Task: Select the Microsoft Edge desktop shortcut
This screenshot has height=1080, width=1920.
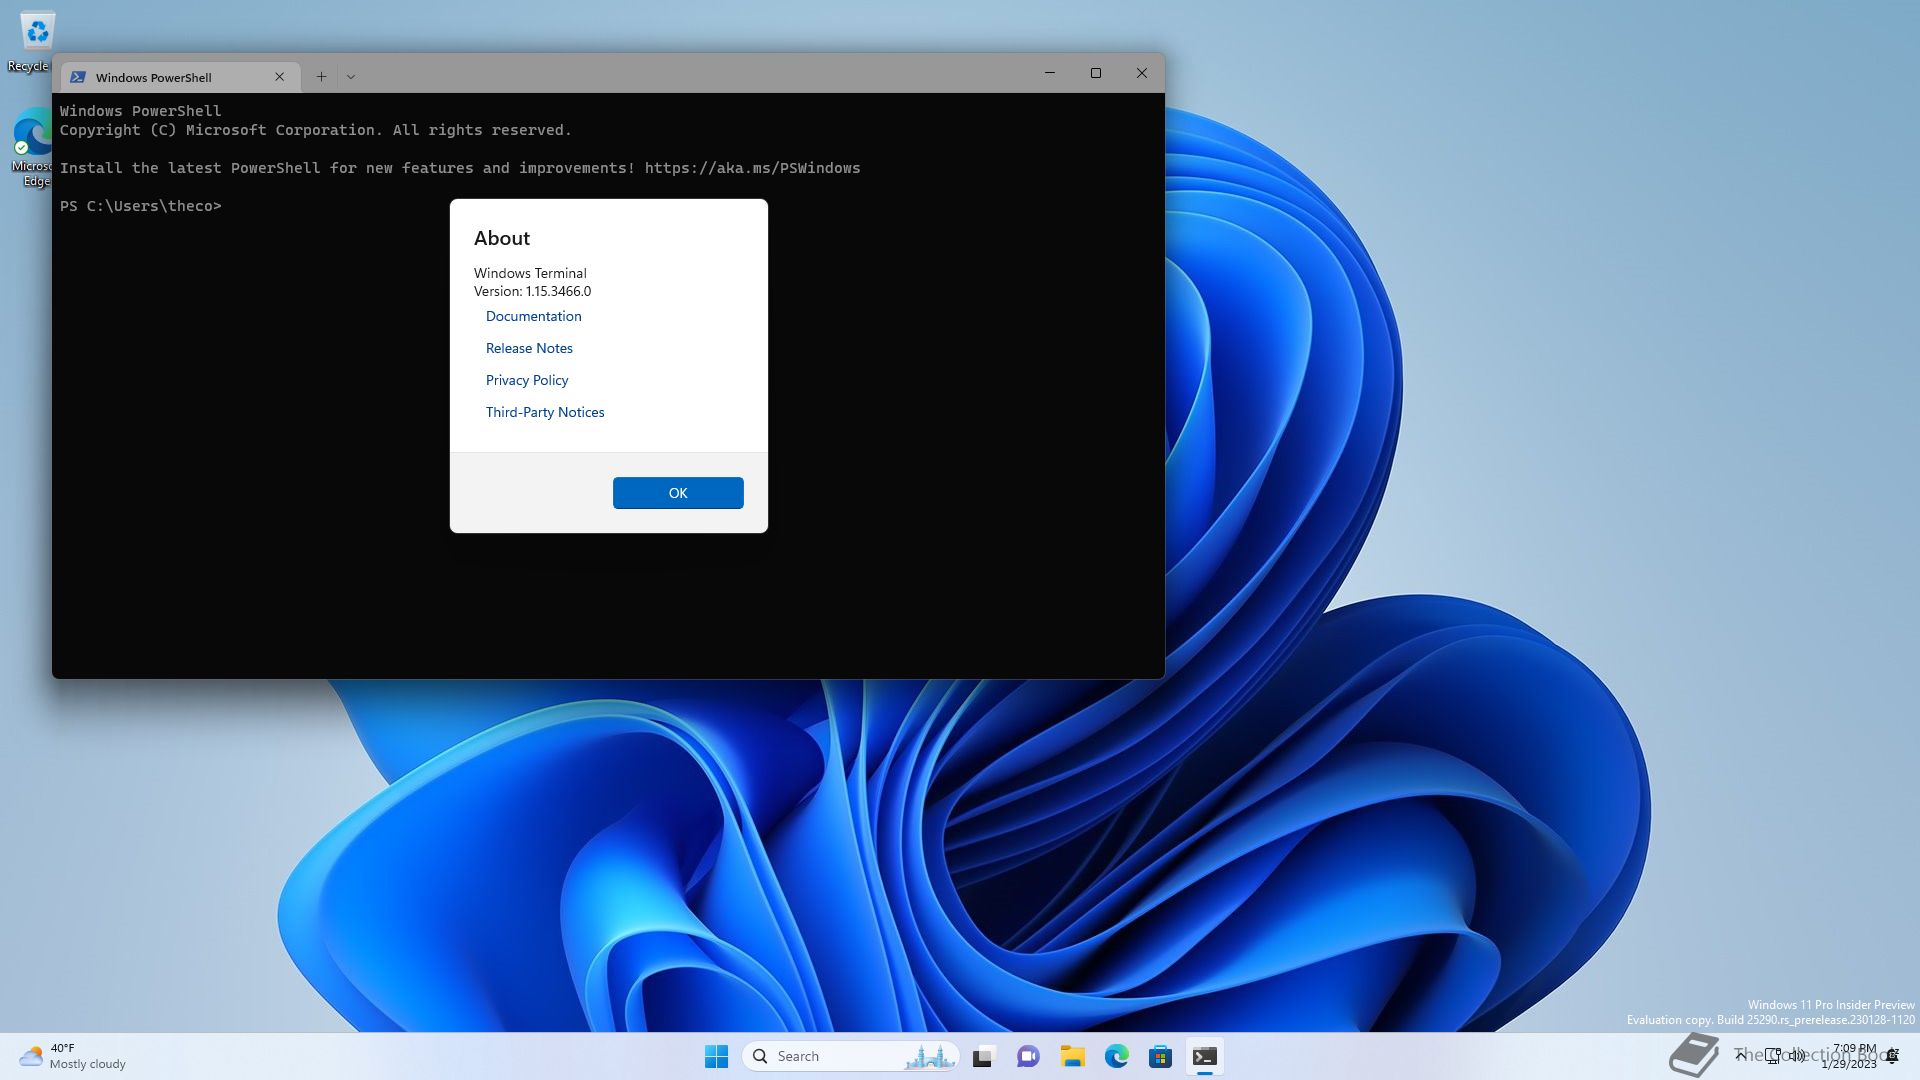Action: point(33,147)
